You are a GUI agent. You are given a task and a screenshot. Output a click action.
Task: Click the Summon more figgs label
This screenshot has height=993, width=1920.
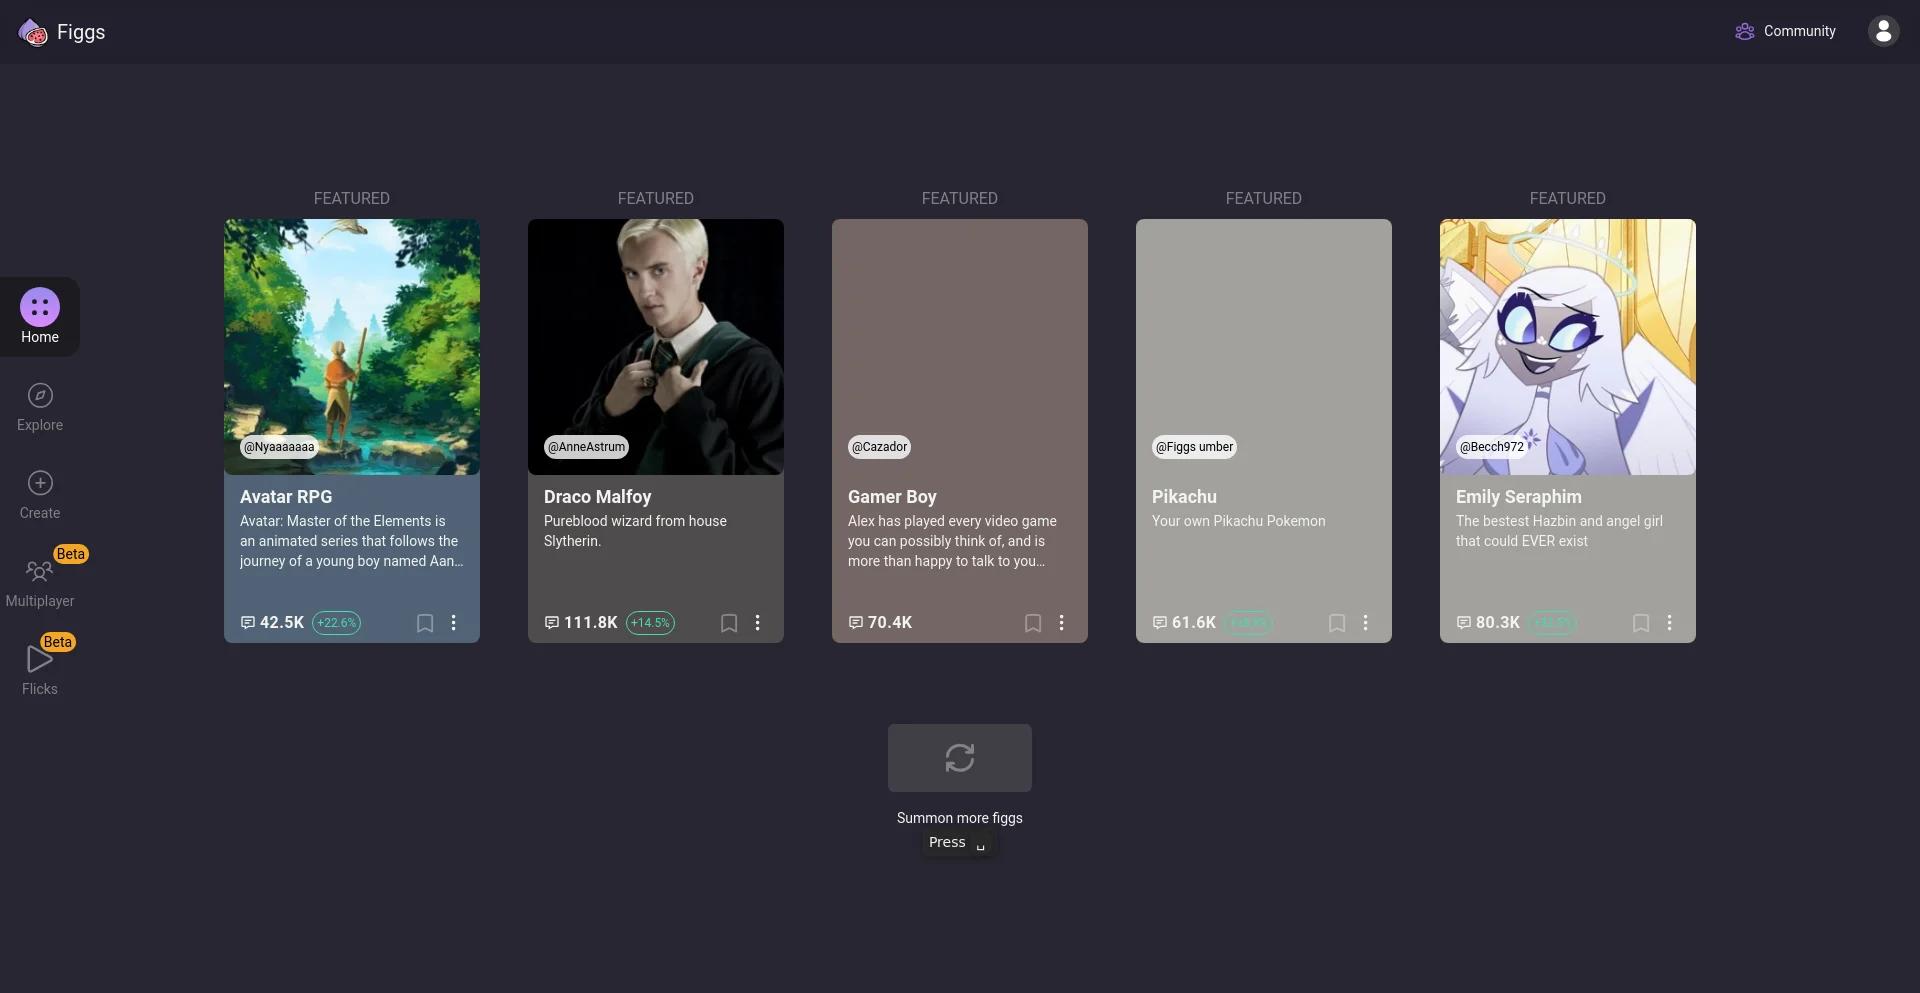[x=960, y=818]
